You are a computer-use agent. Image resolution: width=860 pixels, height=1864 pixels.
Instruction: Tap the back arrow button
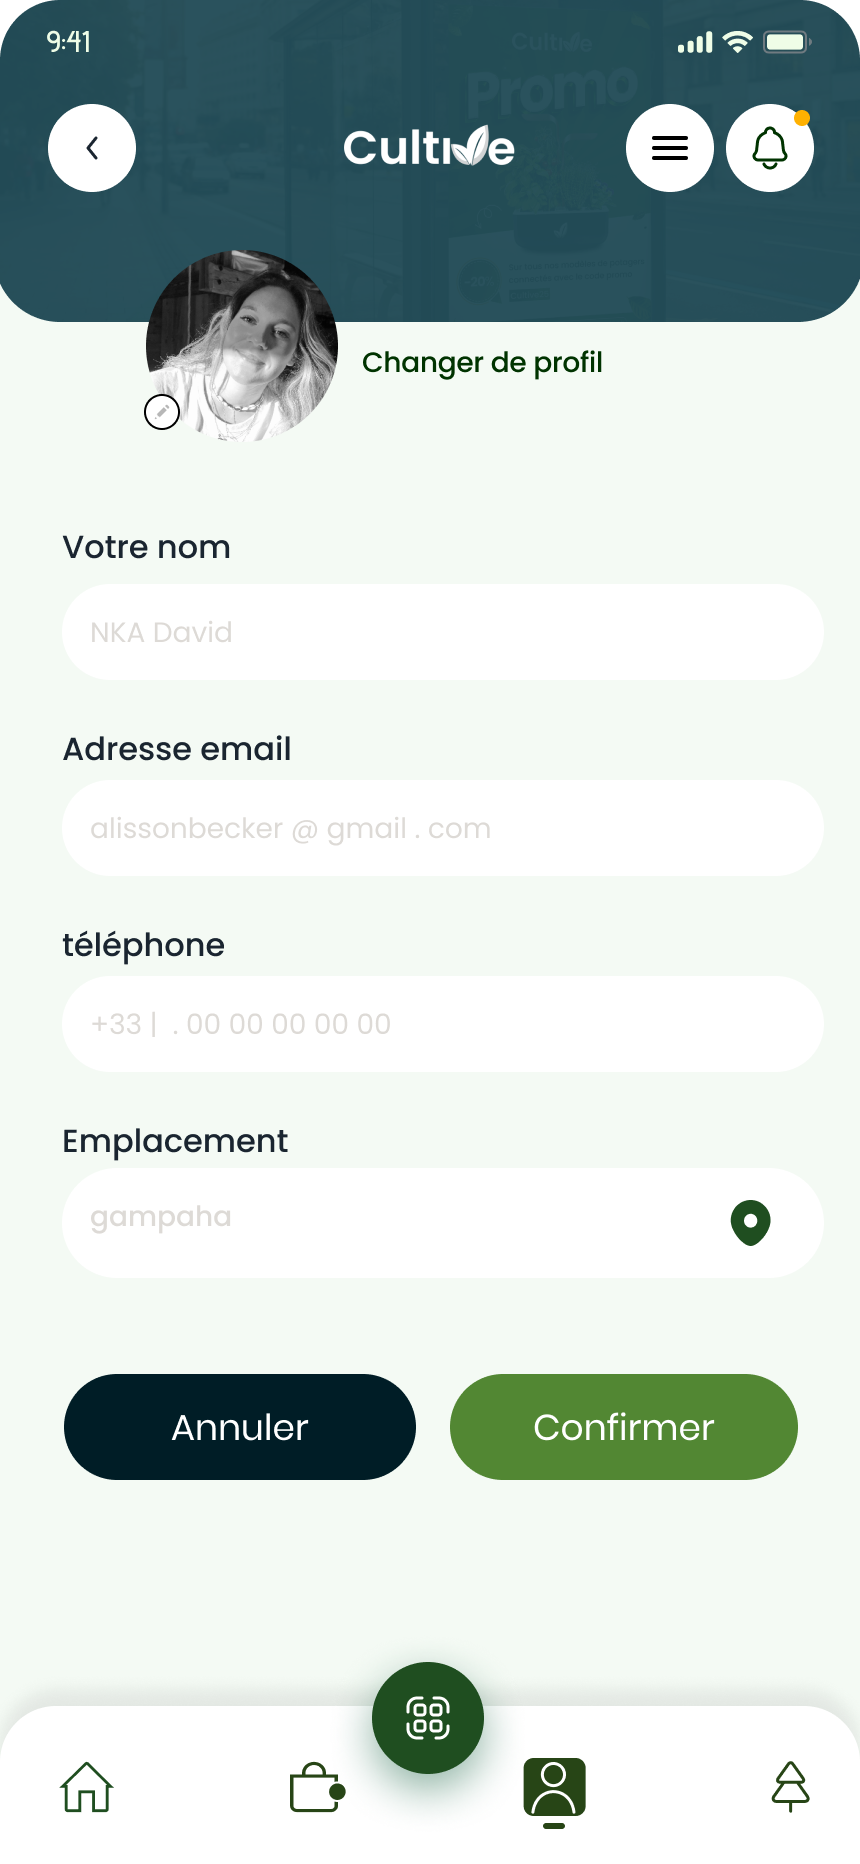tap(92, 148)
